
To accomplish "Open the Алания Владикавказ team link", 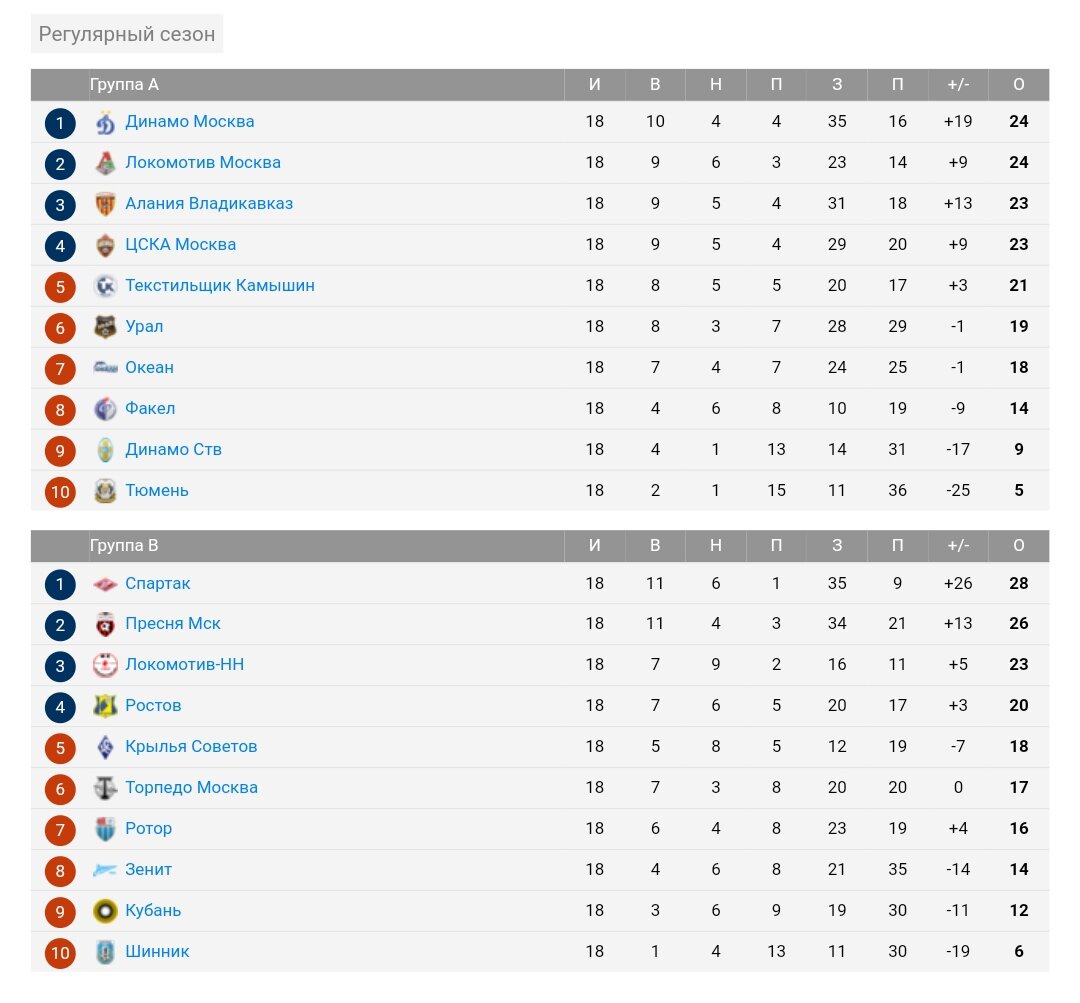I will click(x=209, y=203).
